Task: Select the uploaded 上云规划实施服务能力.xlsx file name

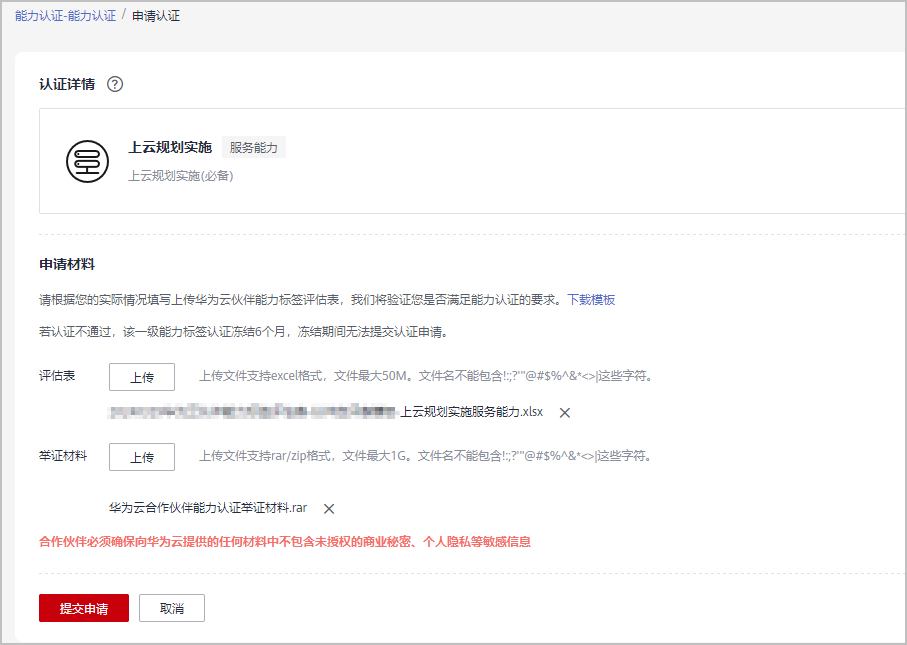Action: pyautogui.click(x=326, y=412)
